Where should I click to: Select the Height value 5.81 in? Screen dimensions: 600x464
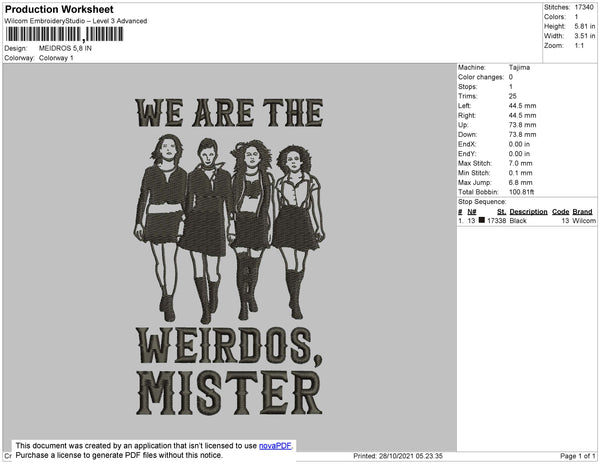click(x=585, y=26)
